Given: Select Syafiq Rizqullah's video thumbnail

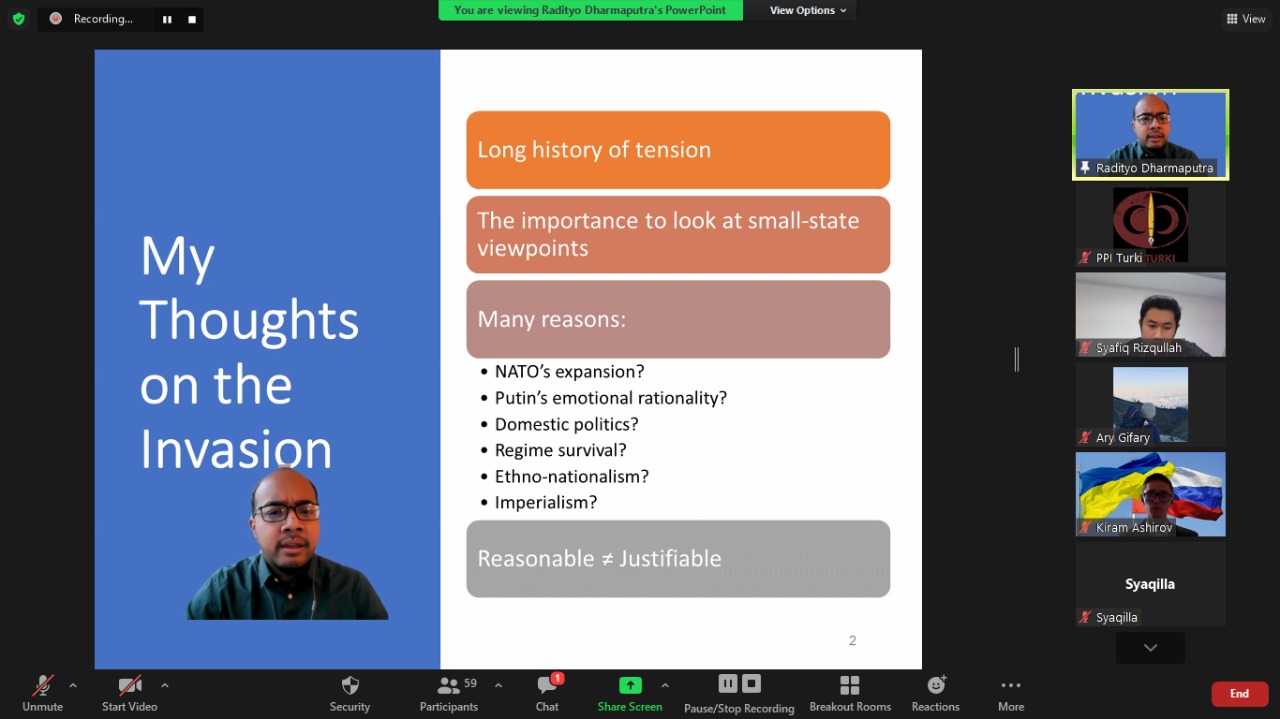Looking at the screenshot, I should point(1151,314).
